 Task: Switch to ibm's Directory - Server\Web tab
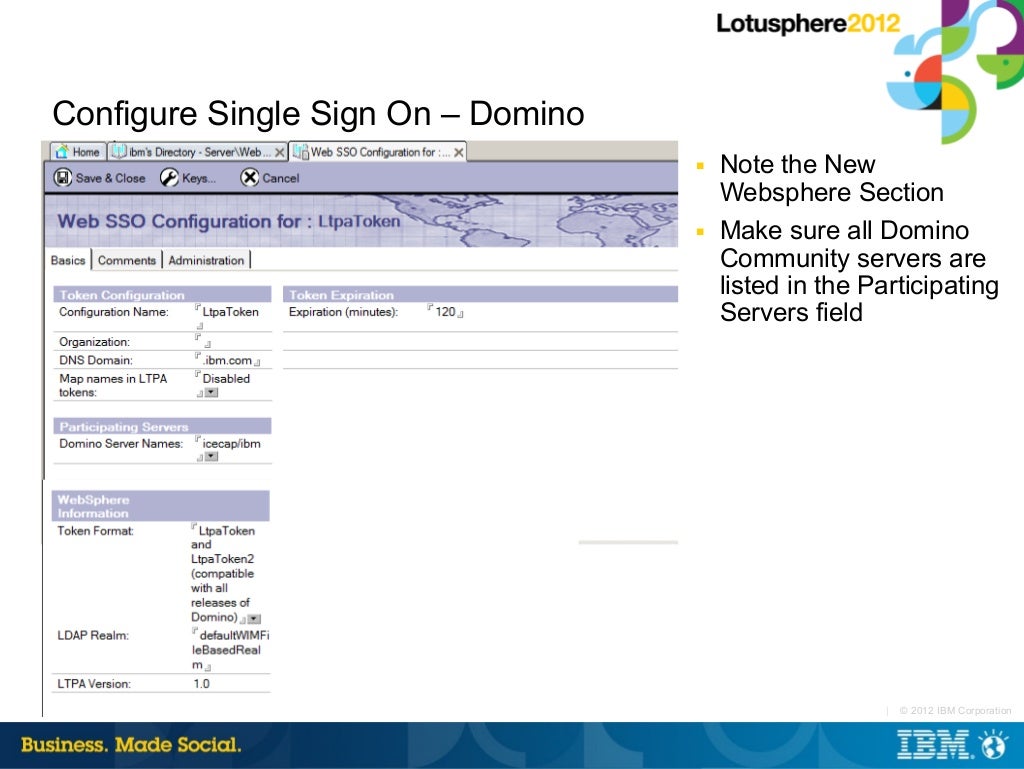point(197,152)
